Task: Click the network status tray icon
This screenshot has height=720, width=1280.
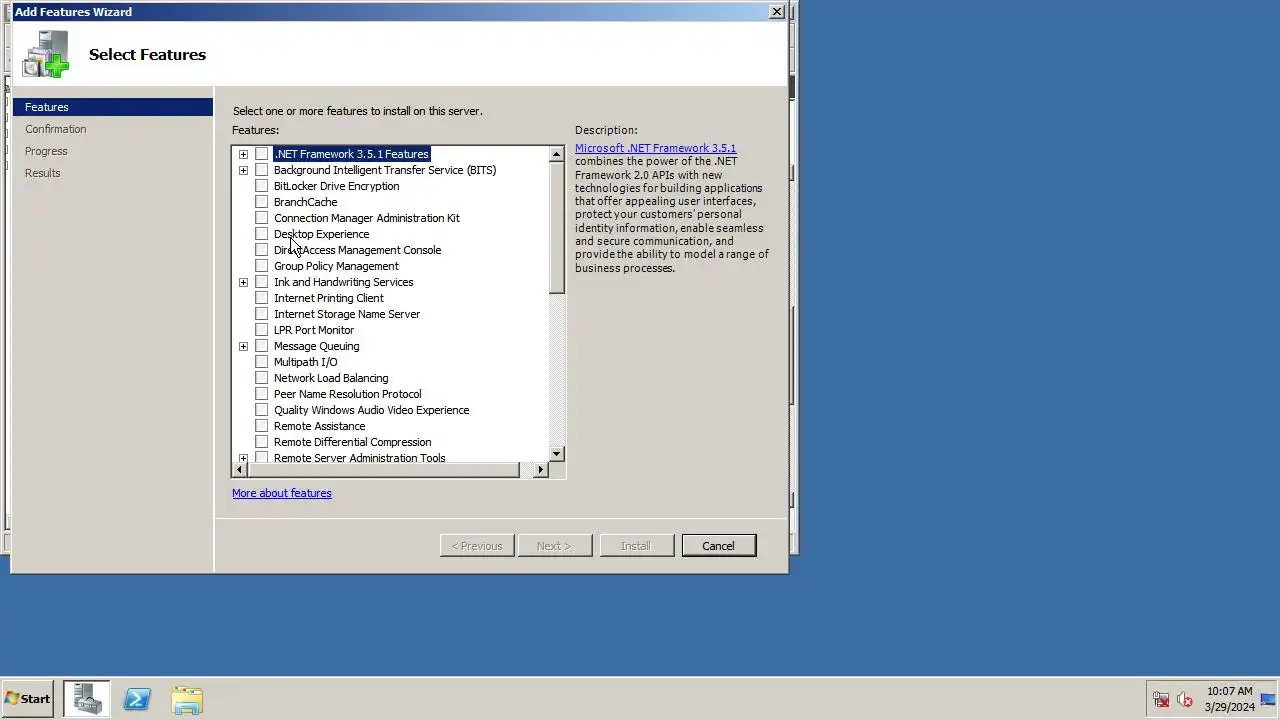Action: [1161, 700]
